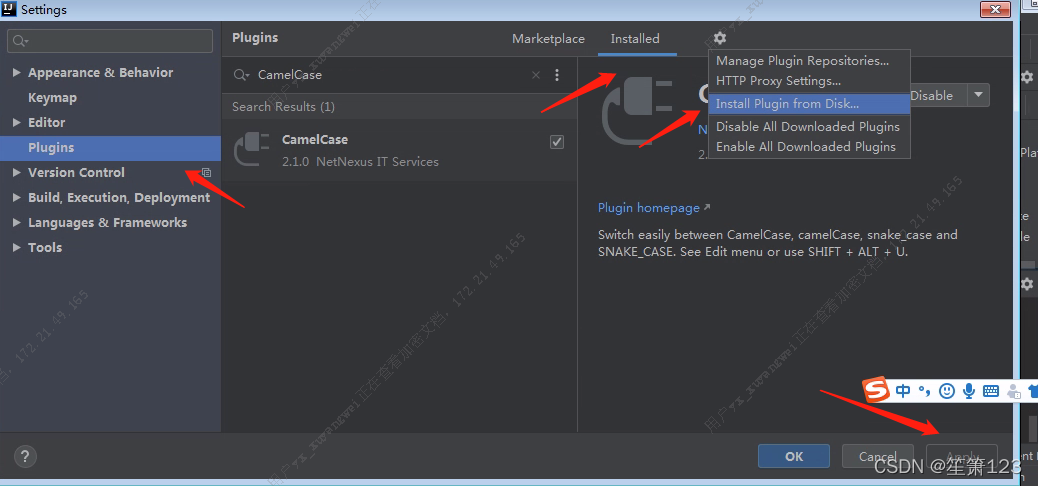This screenshot has width=1038, height=486.
Task: Click the Search Results (1) header
Action: click(283, 107)
